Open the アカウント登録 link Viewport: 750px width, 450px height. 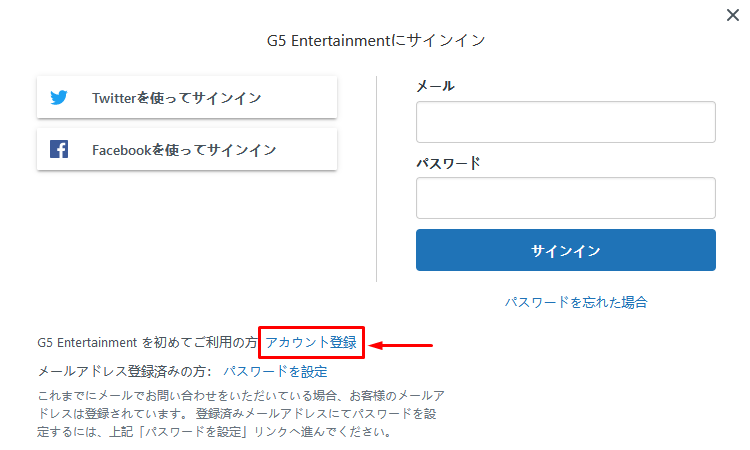tap(311, 342)
